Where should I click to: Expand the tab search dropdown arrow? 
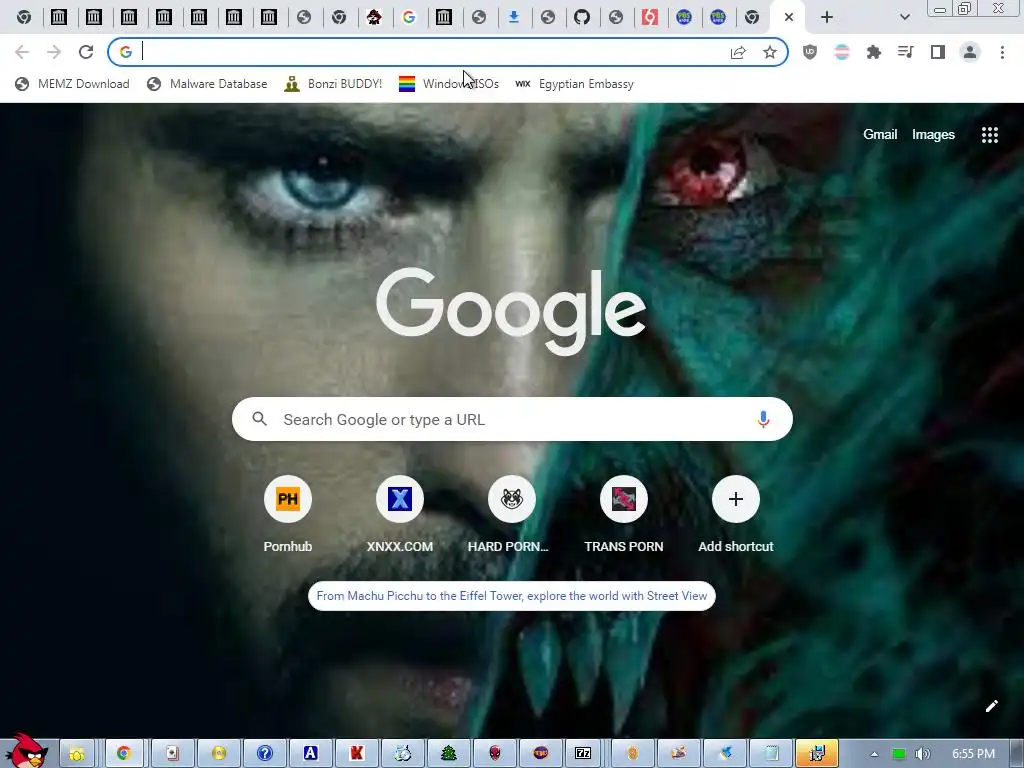point(904,18)
